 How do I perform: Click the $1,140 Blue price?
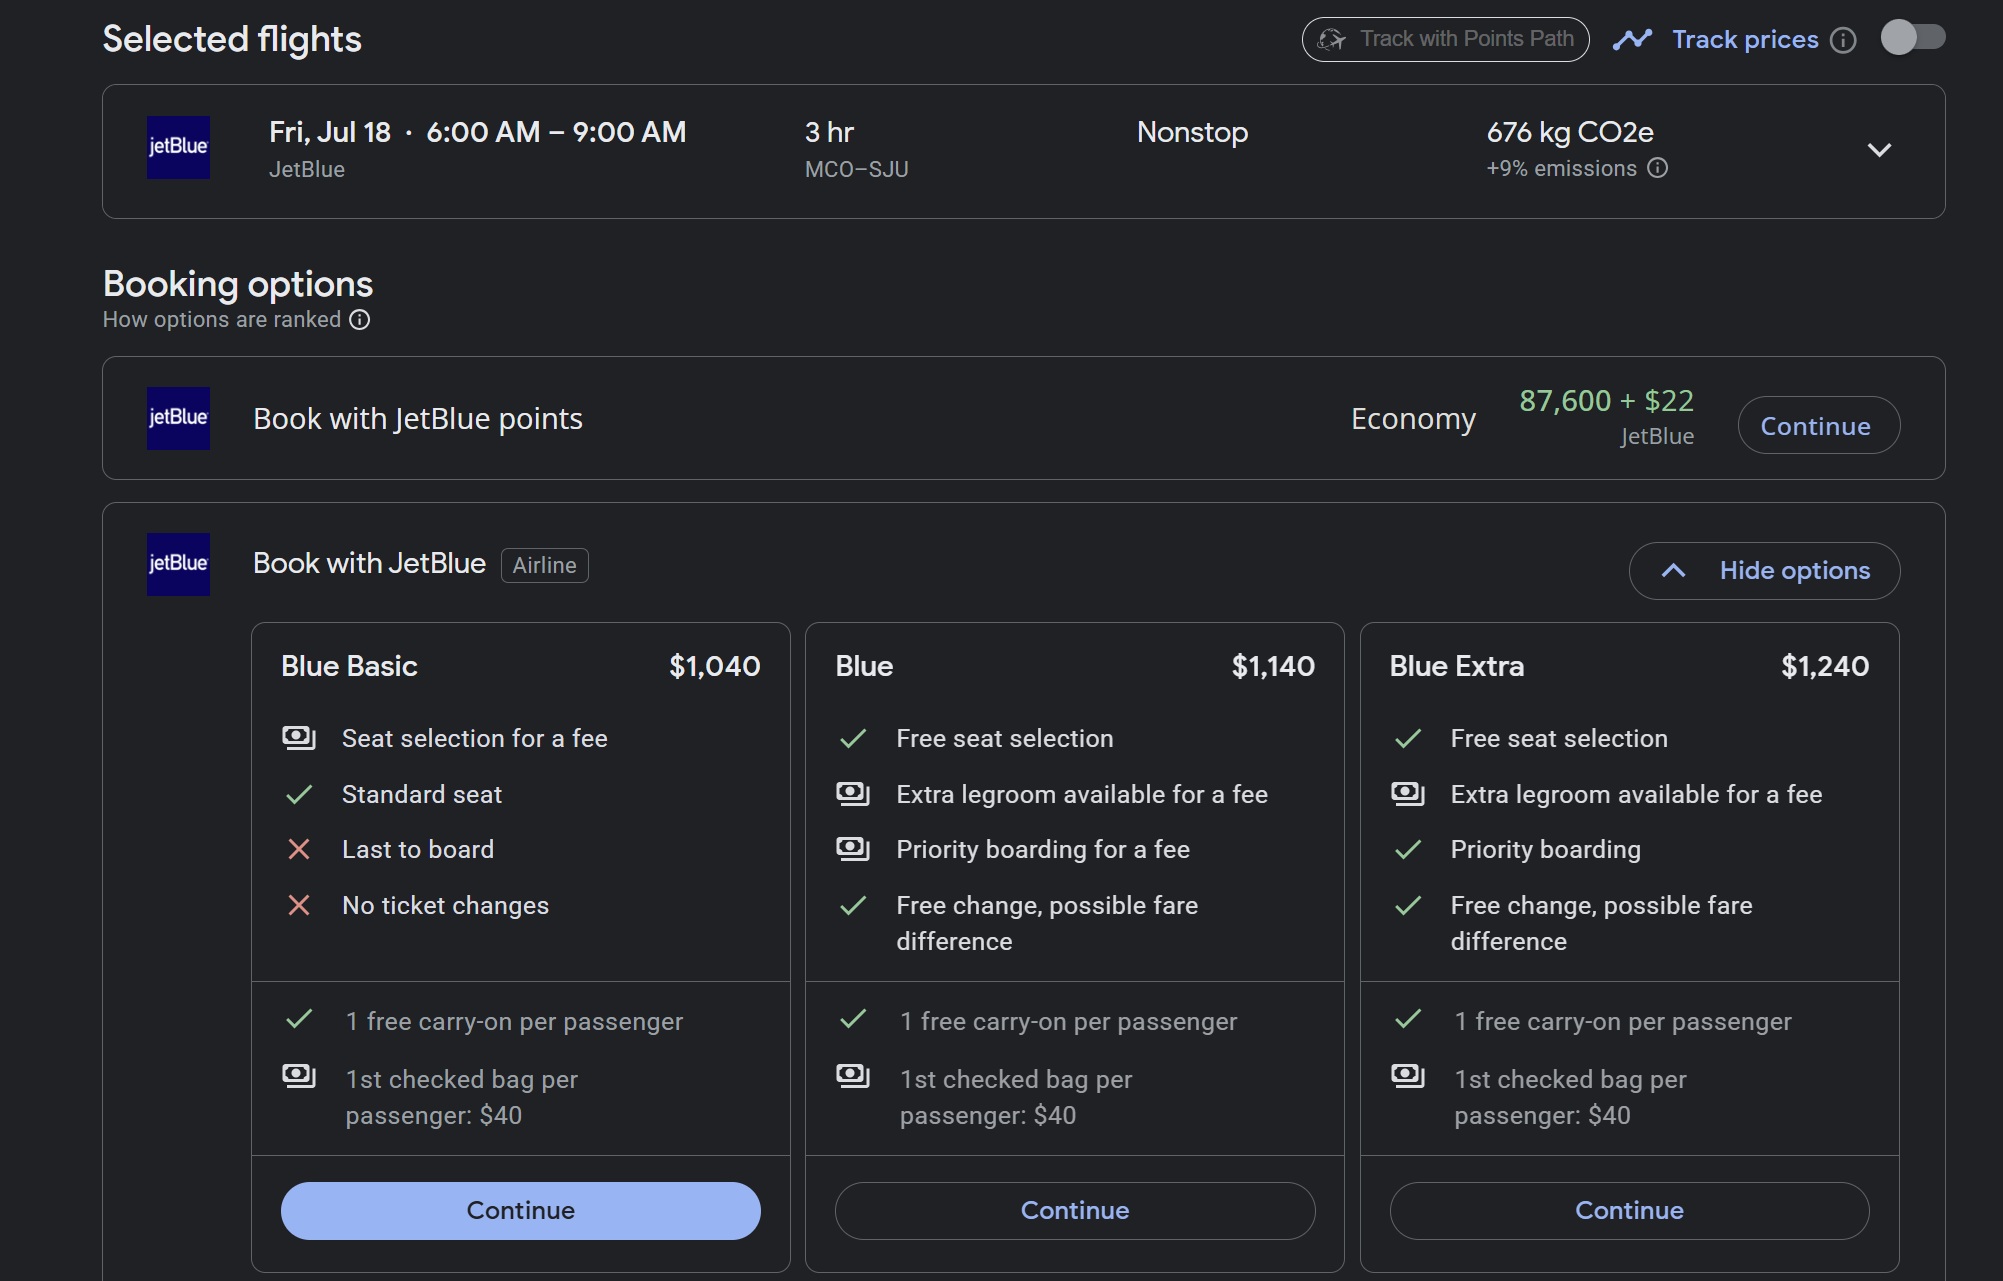click(1273, 666)
